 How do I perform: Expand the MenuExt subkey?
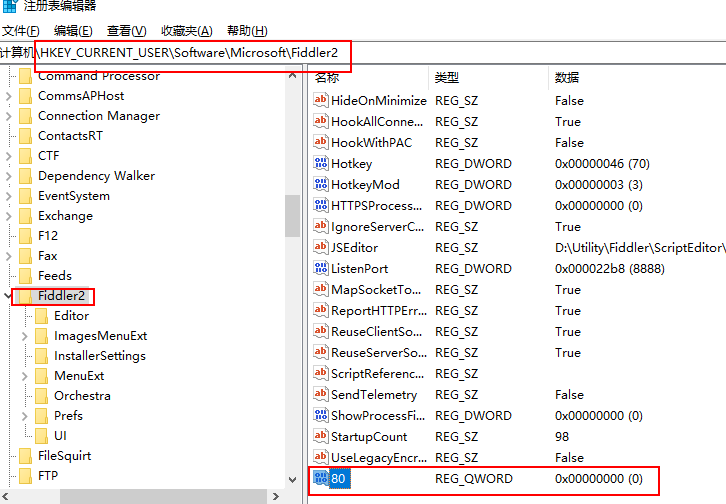(x=25, y=376)
